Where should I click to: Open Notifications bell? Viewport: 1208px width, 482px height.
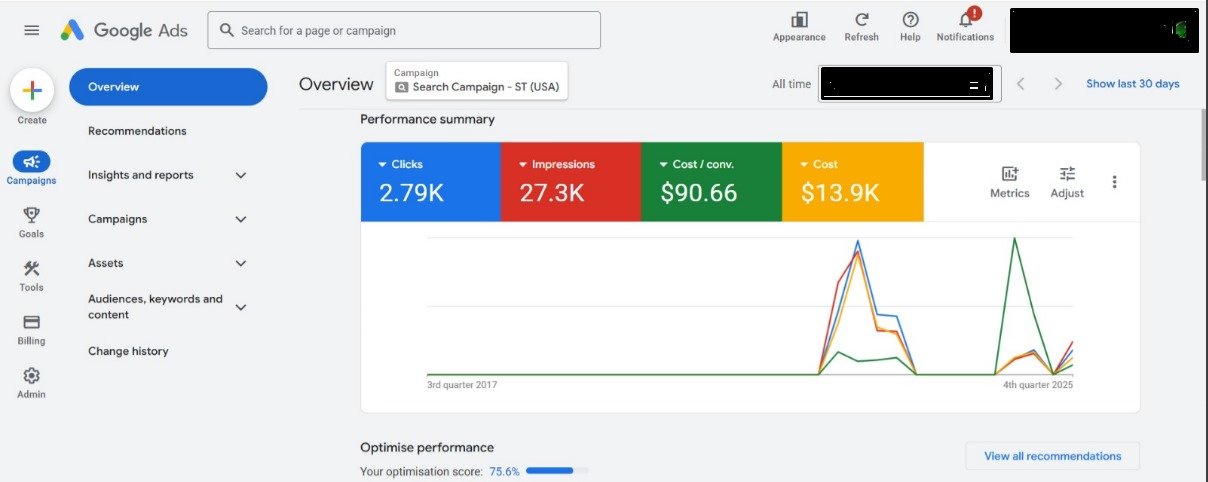coord(965,21)
